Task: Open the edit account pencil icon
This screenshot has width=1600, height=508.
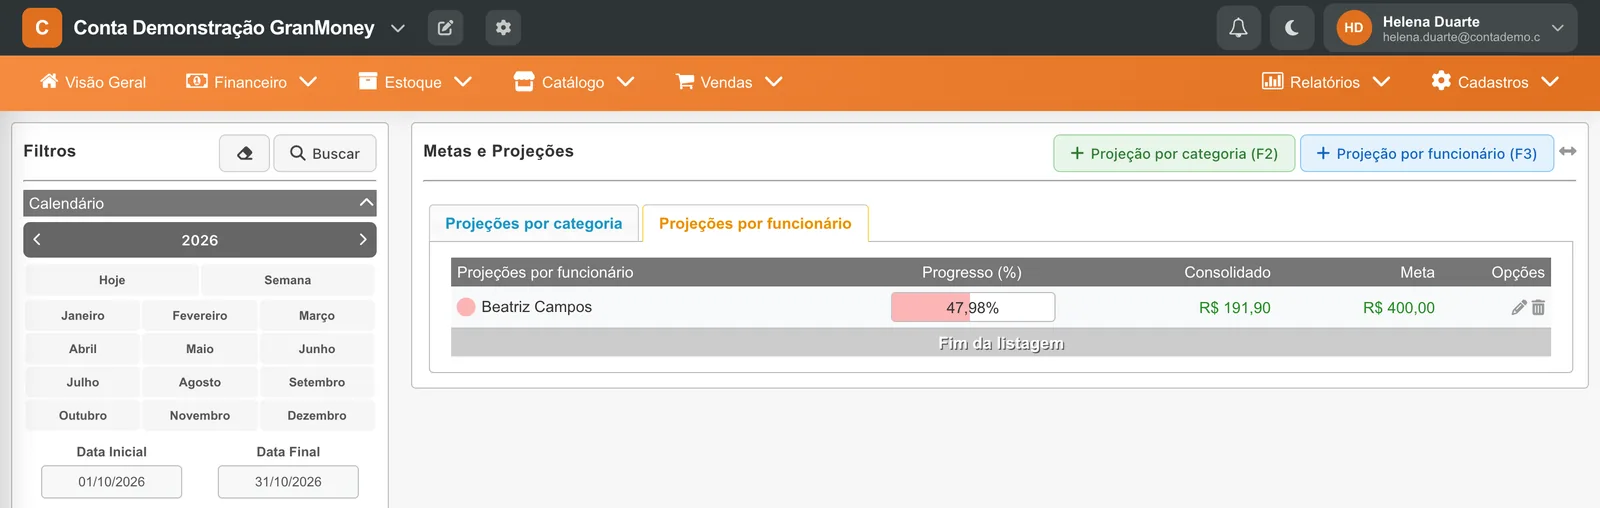Action: click(445, 28)
